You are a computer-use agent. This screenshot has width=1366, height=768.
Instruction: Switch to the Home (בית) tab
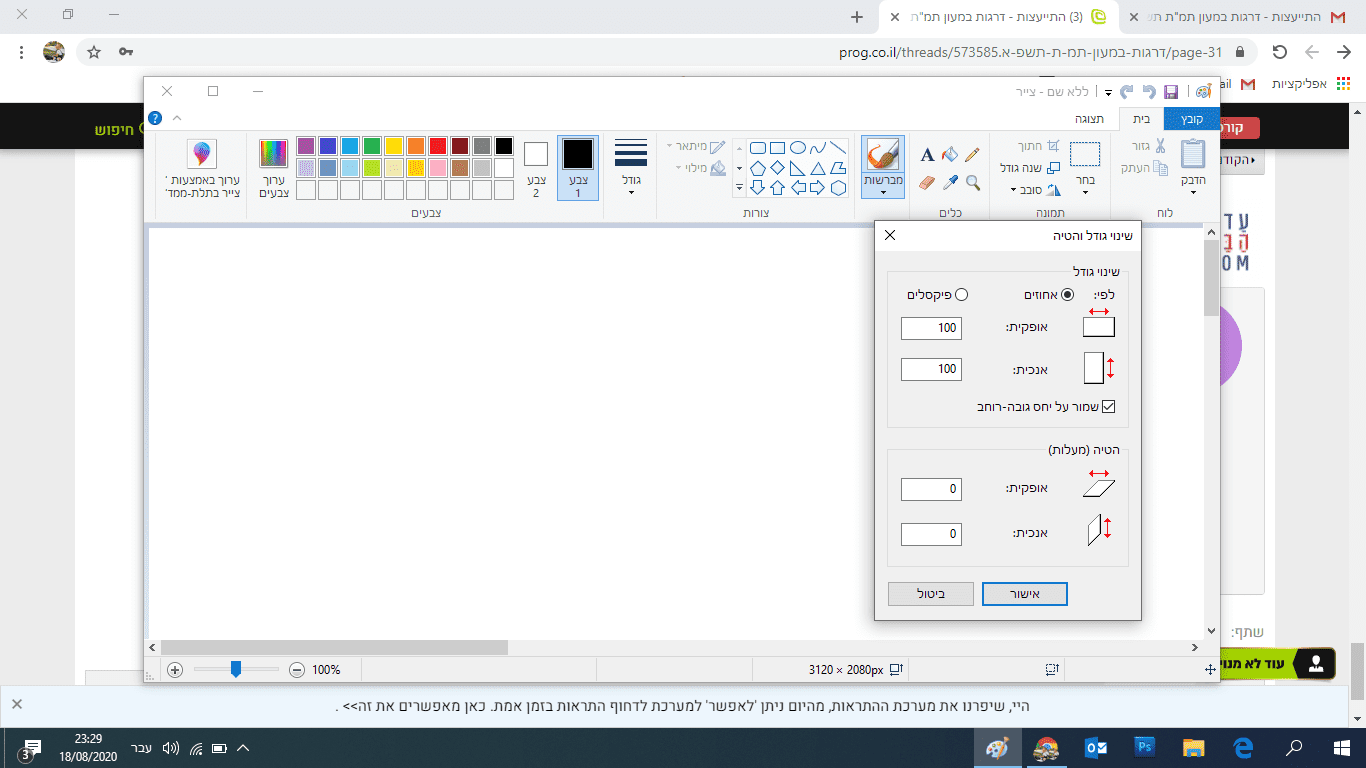[x=1142, y=119]
